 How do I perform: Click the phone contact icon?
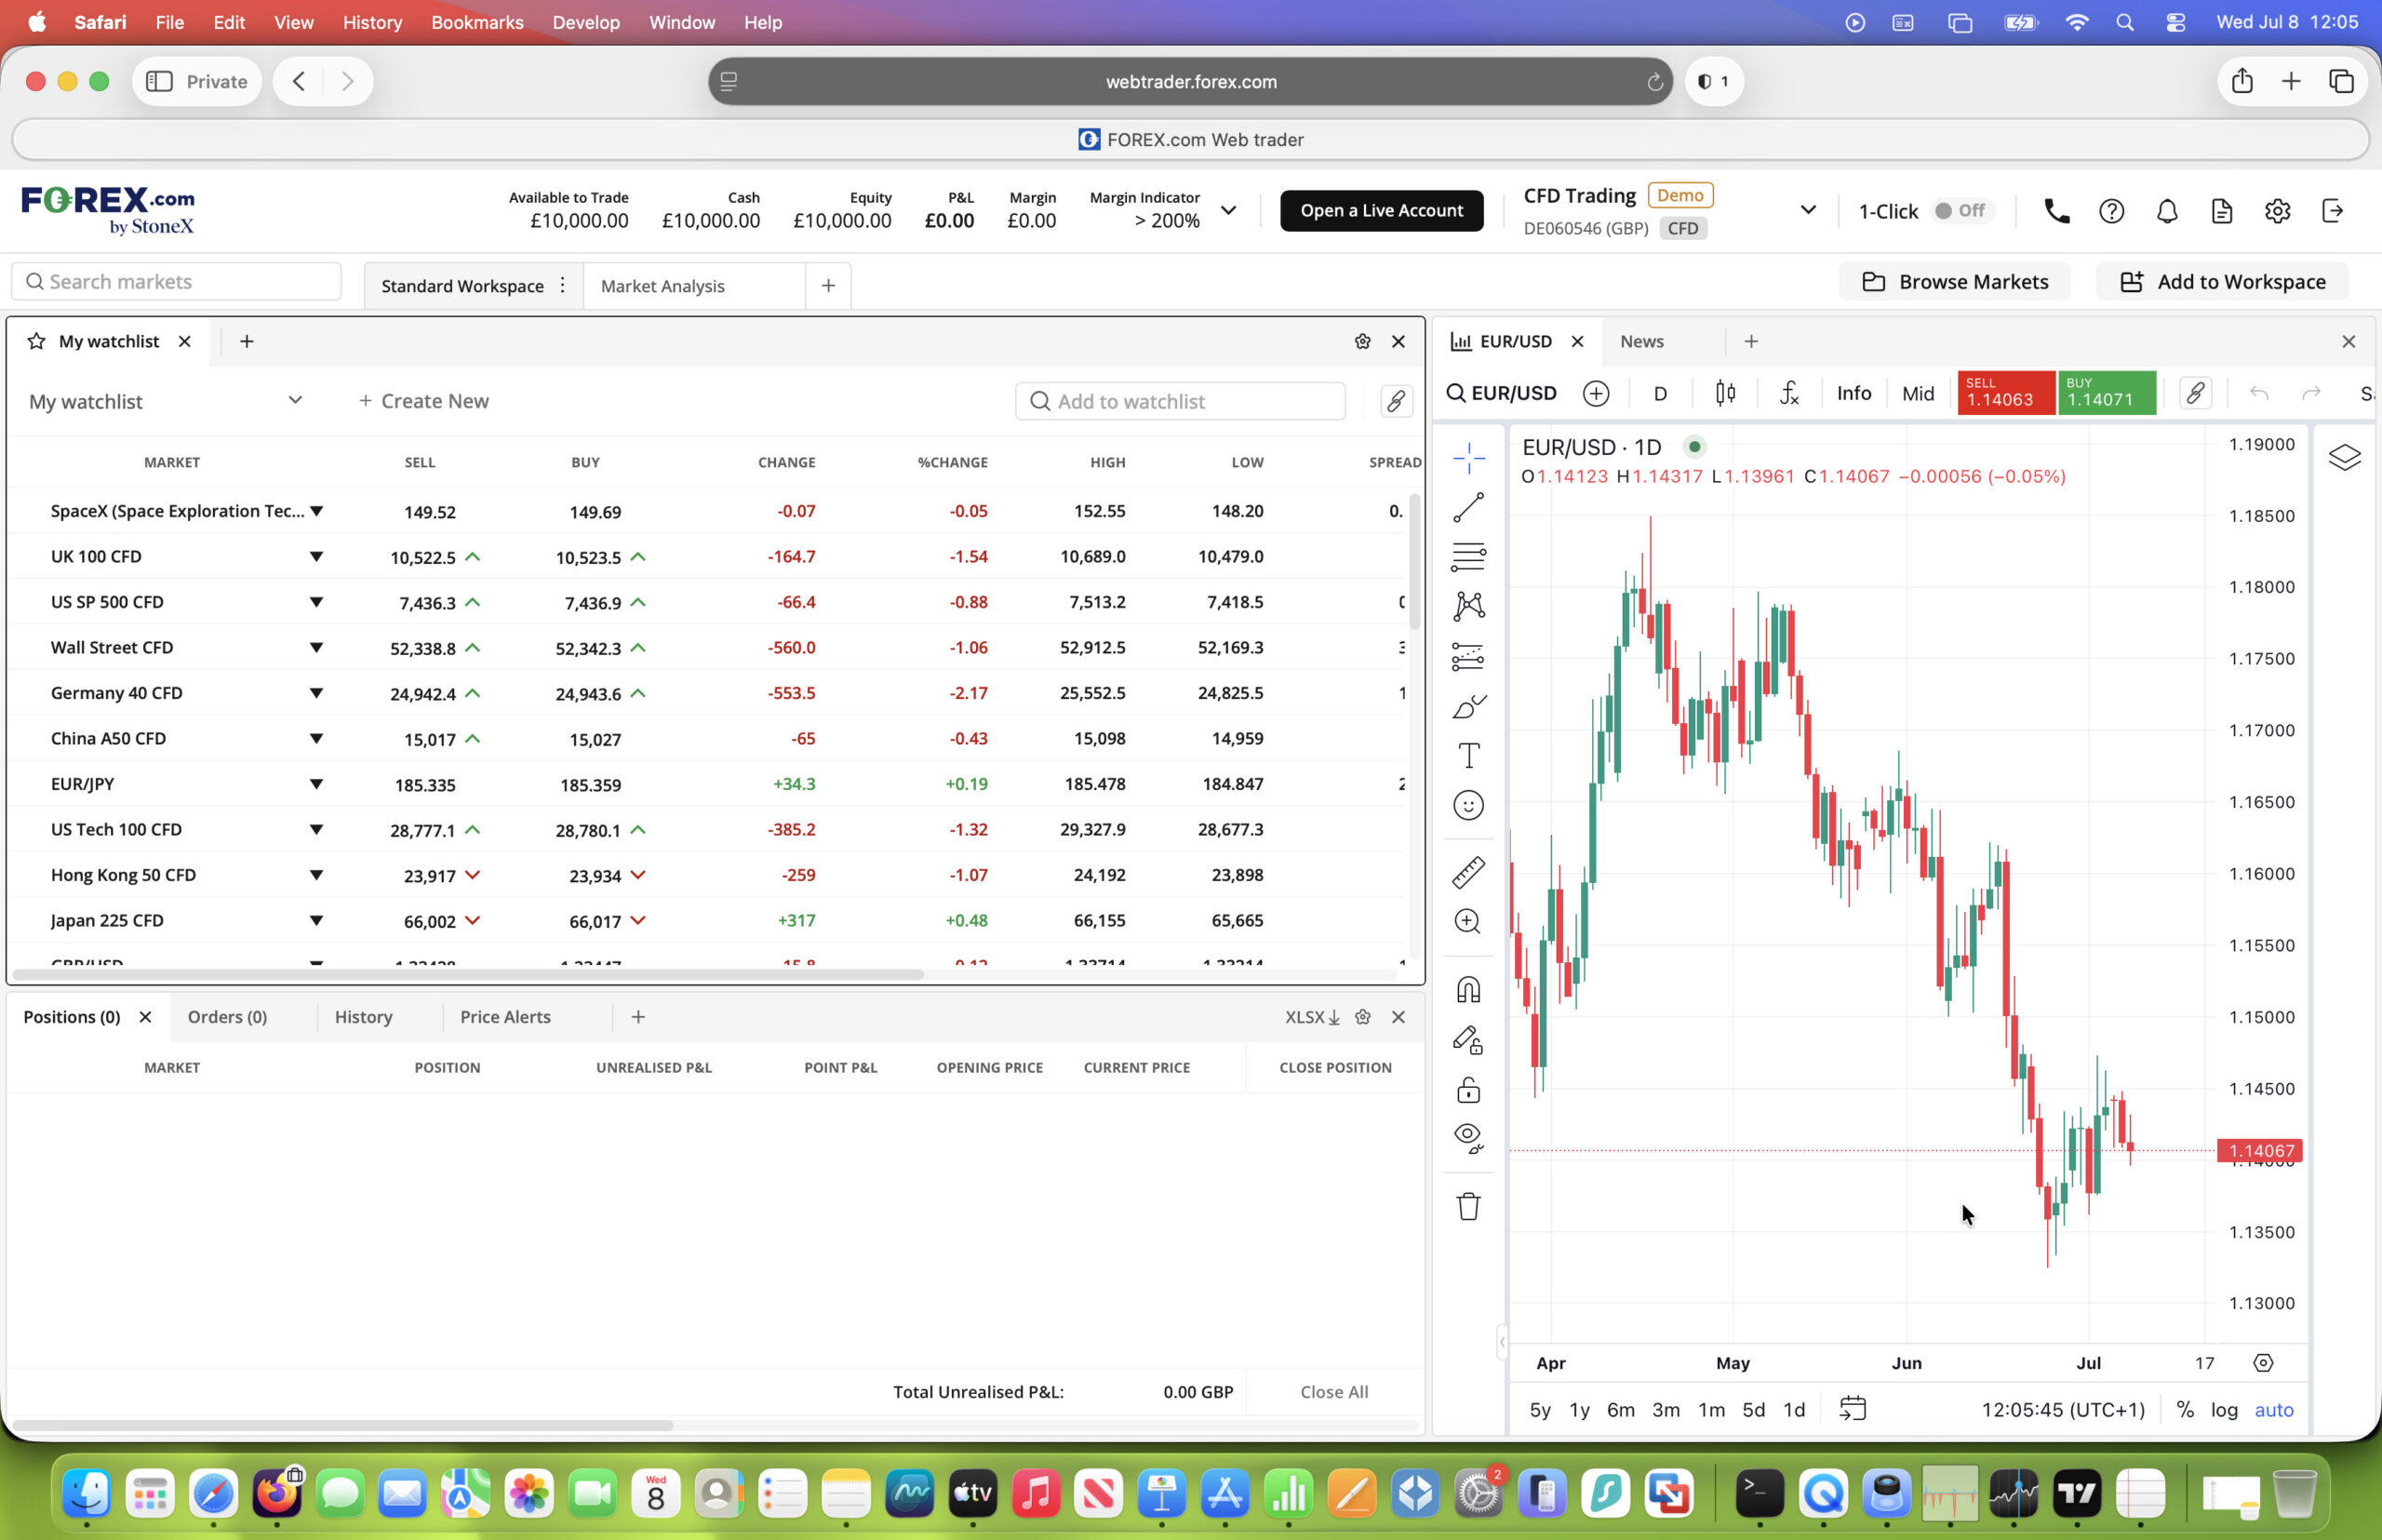click(x=2056, y=211)
